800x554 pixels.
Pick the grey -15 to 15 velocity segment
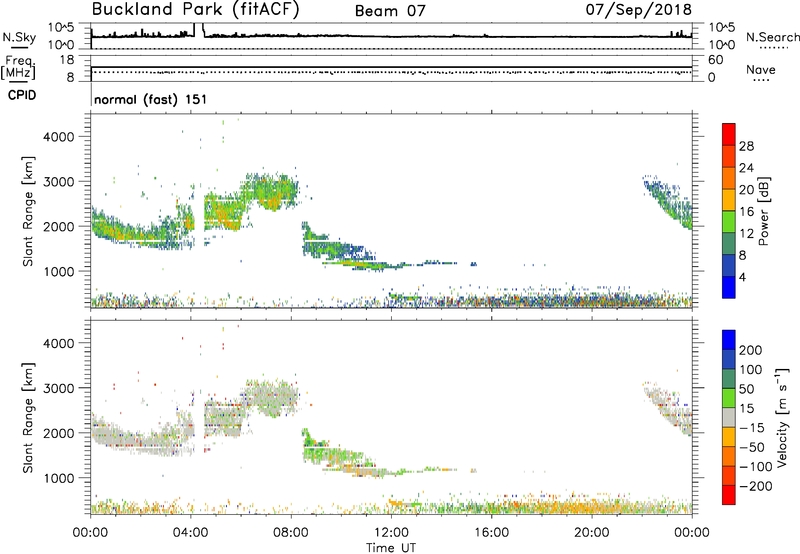[729, 418]
